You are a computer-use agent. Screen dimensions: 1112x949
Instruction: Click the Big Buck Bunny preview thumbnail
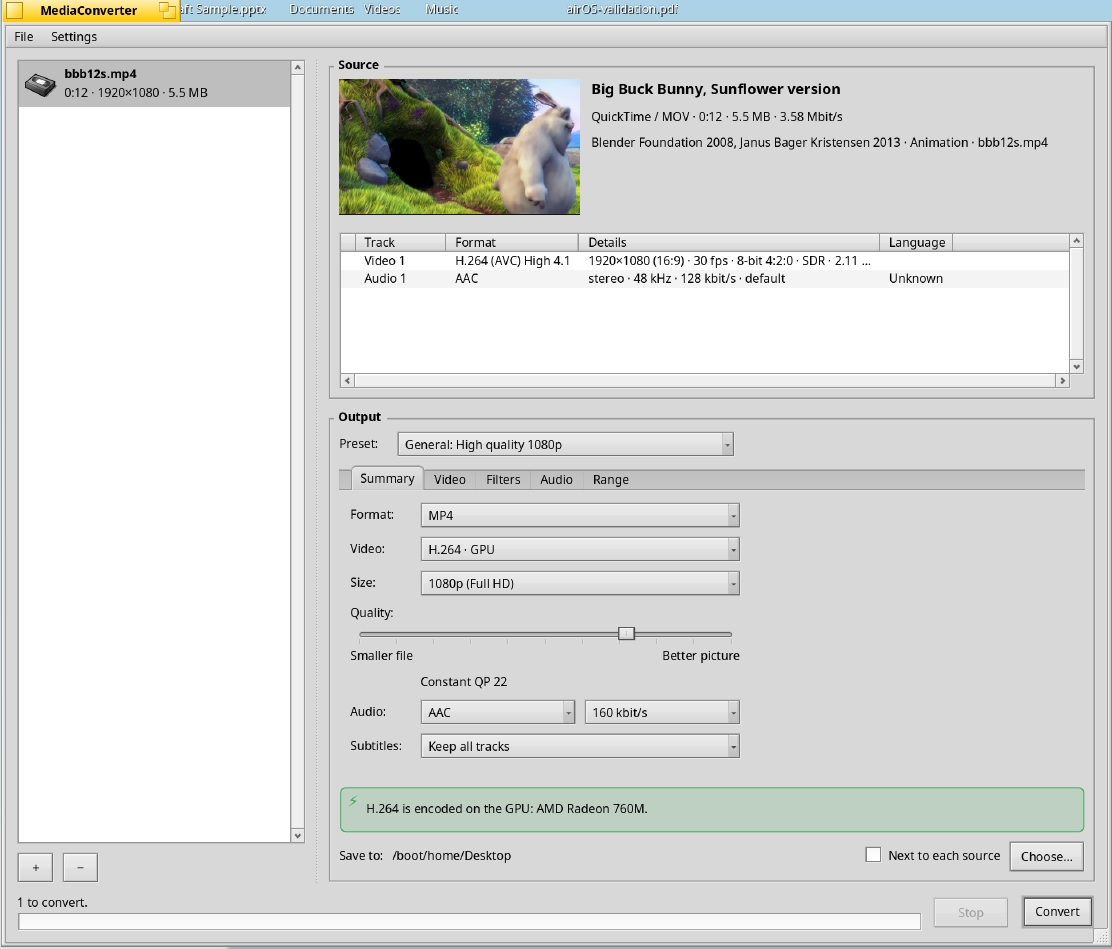(x=460, y=147)
